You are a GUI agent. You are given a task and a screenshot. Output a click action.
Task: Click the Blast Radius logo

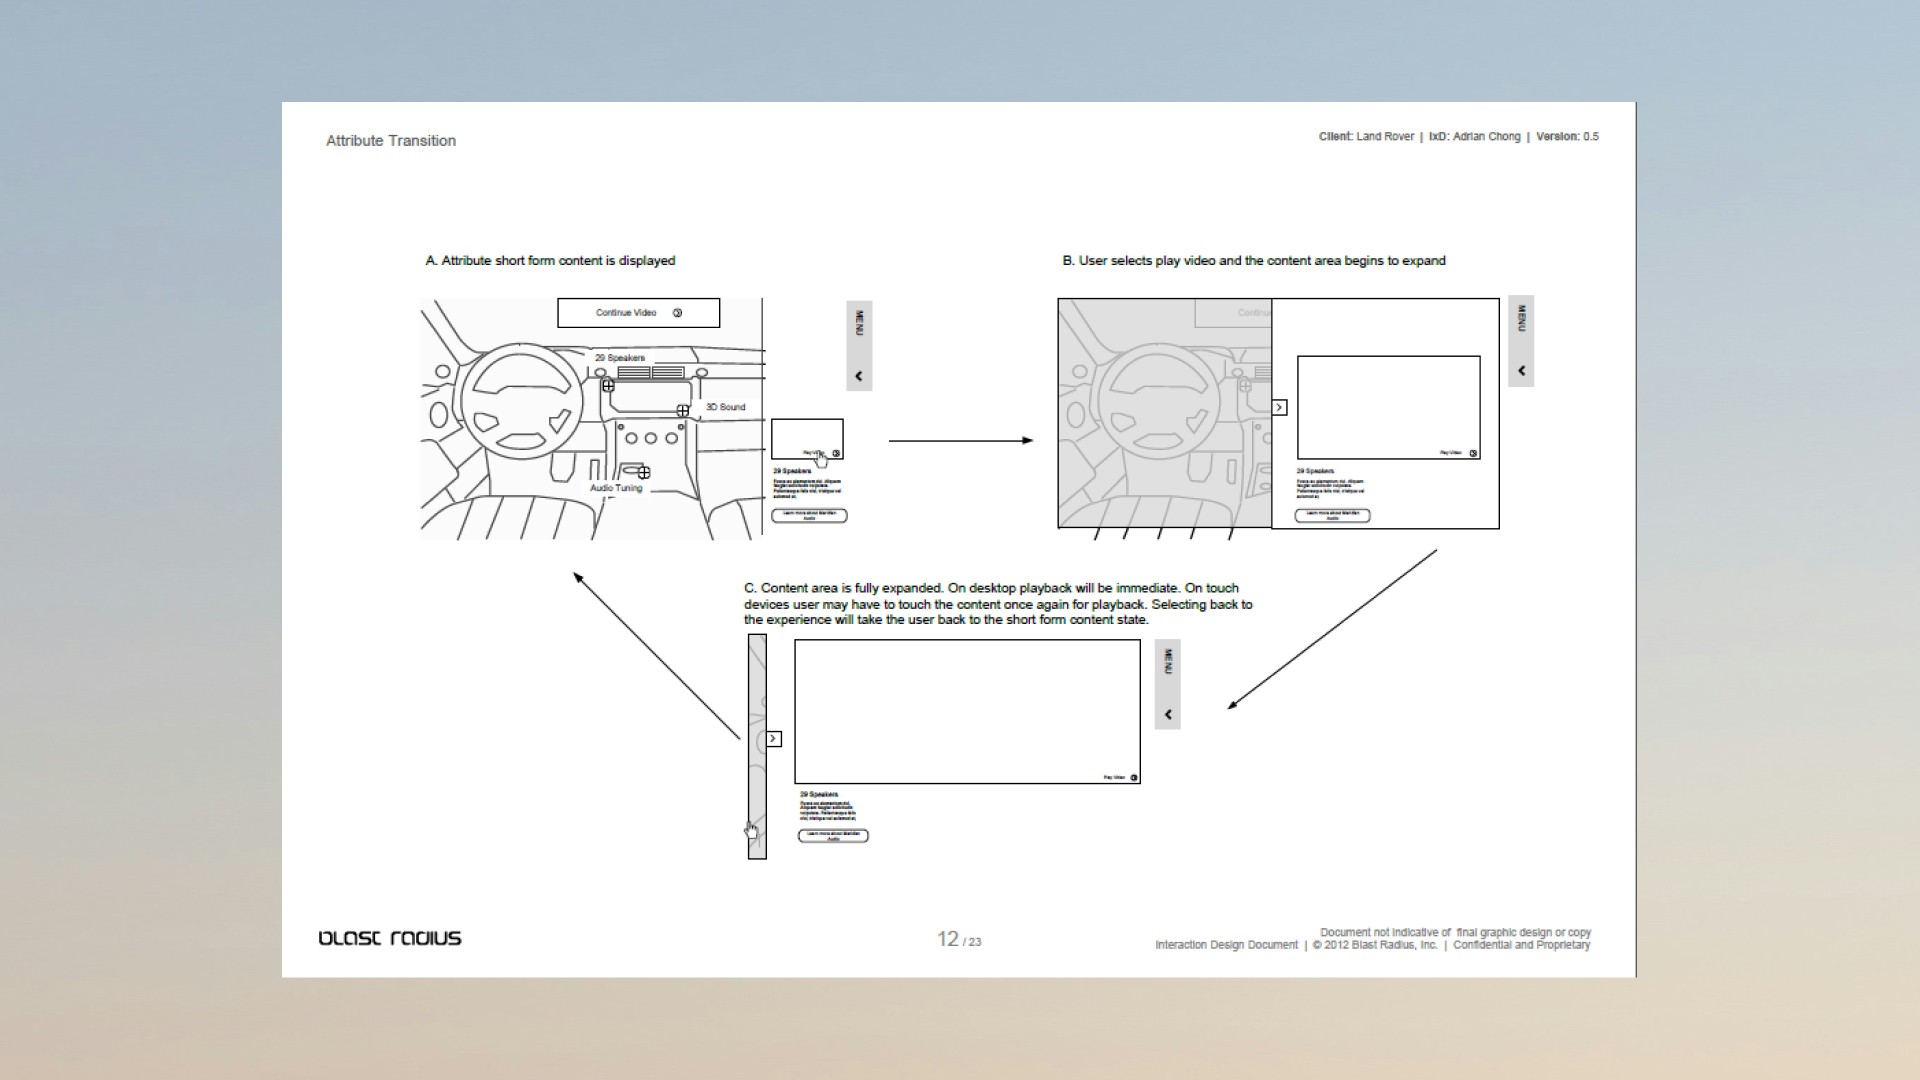tap(390, 938)
